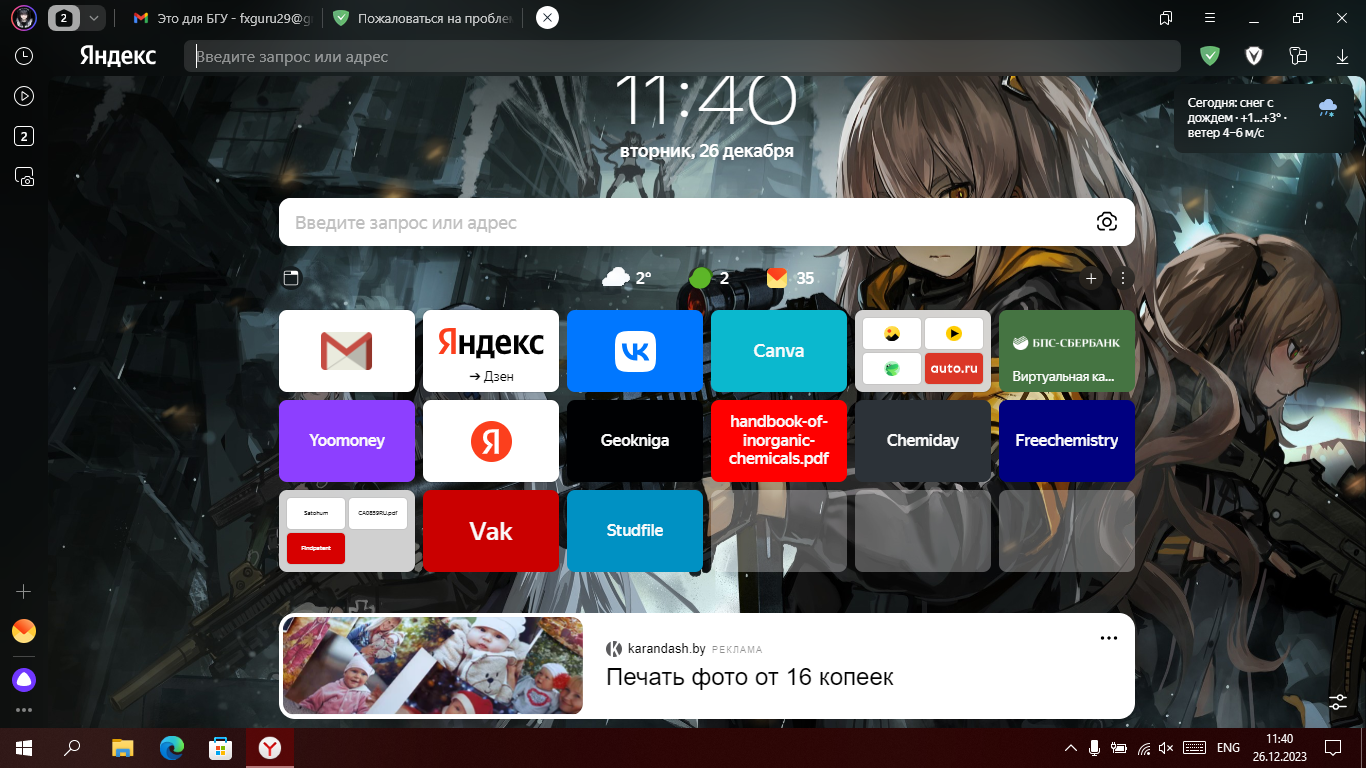Viewport: 1366px width, 768px height.
Task: Open Alice voice assistant icon
Action: pos(24,680)
